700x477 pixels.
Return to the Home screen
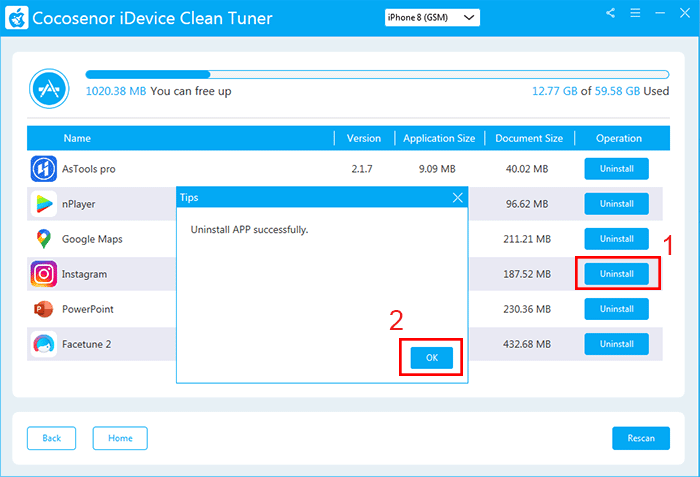[x=120, y=438]
